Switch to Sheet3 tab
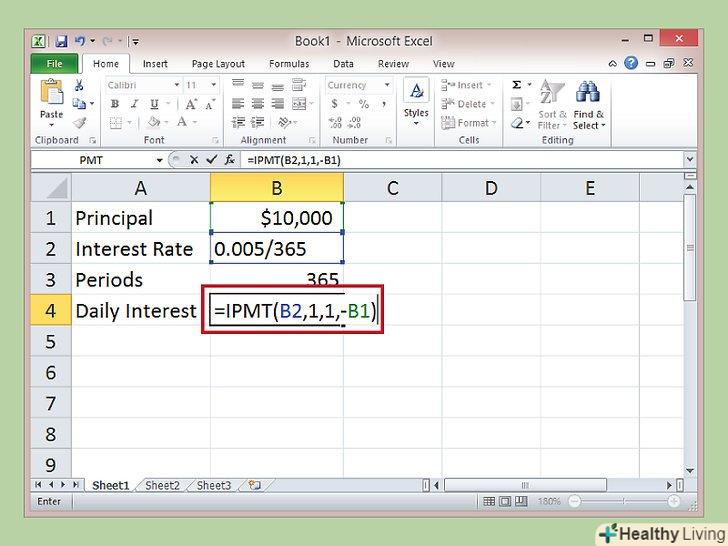The image size is (728, 546). (214, 486)
